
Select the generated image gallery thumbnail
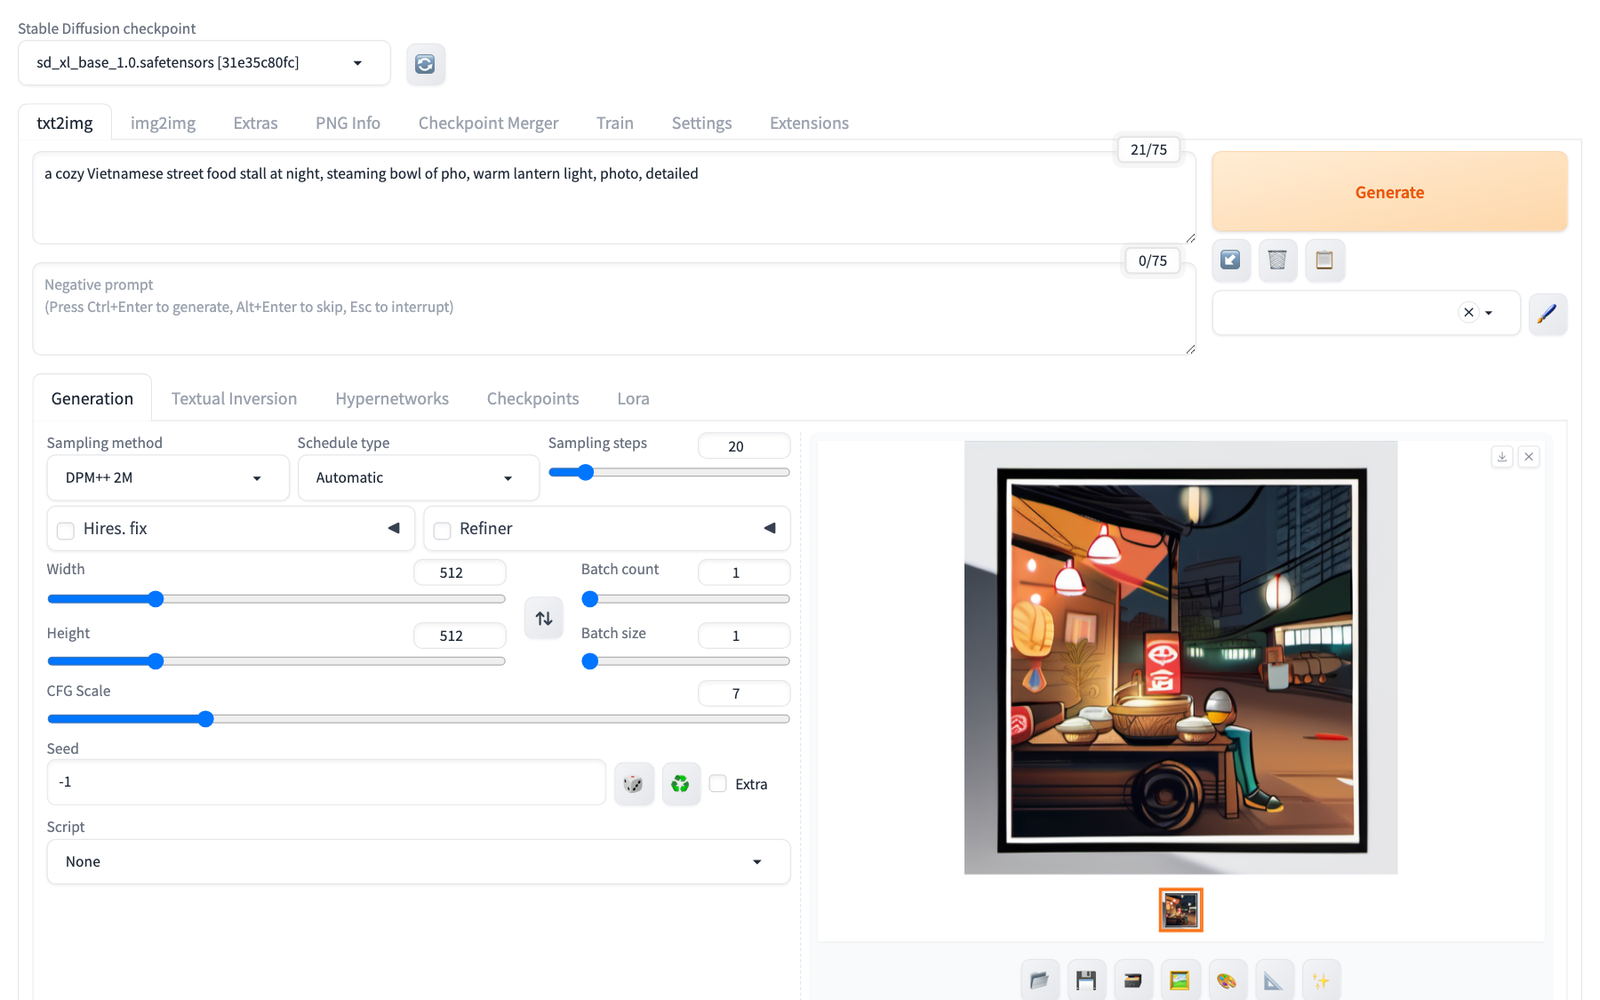tap(1180, 910)
